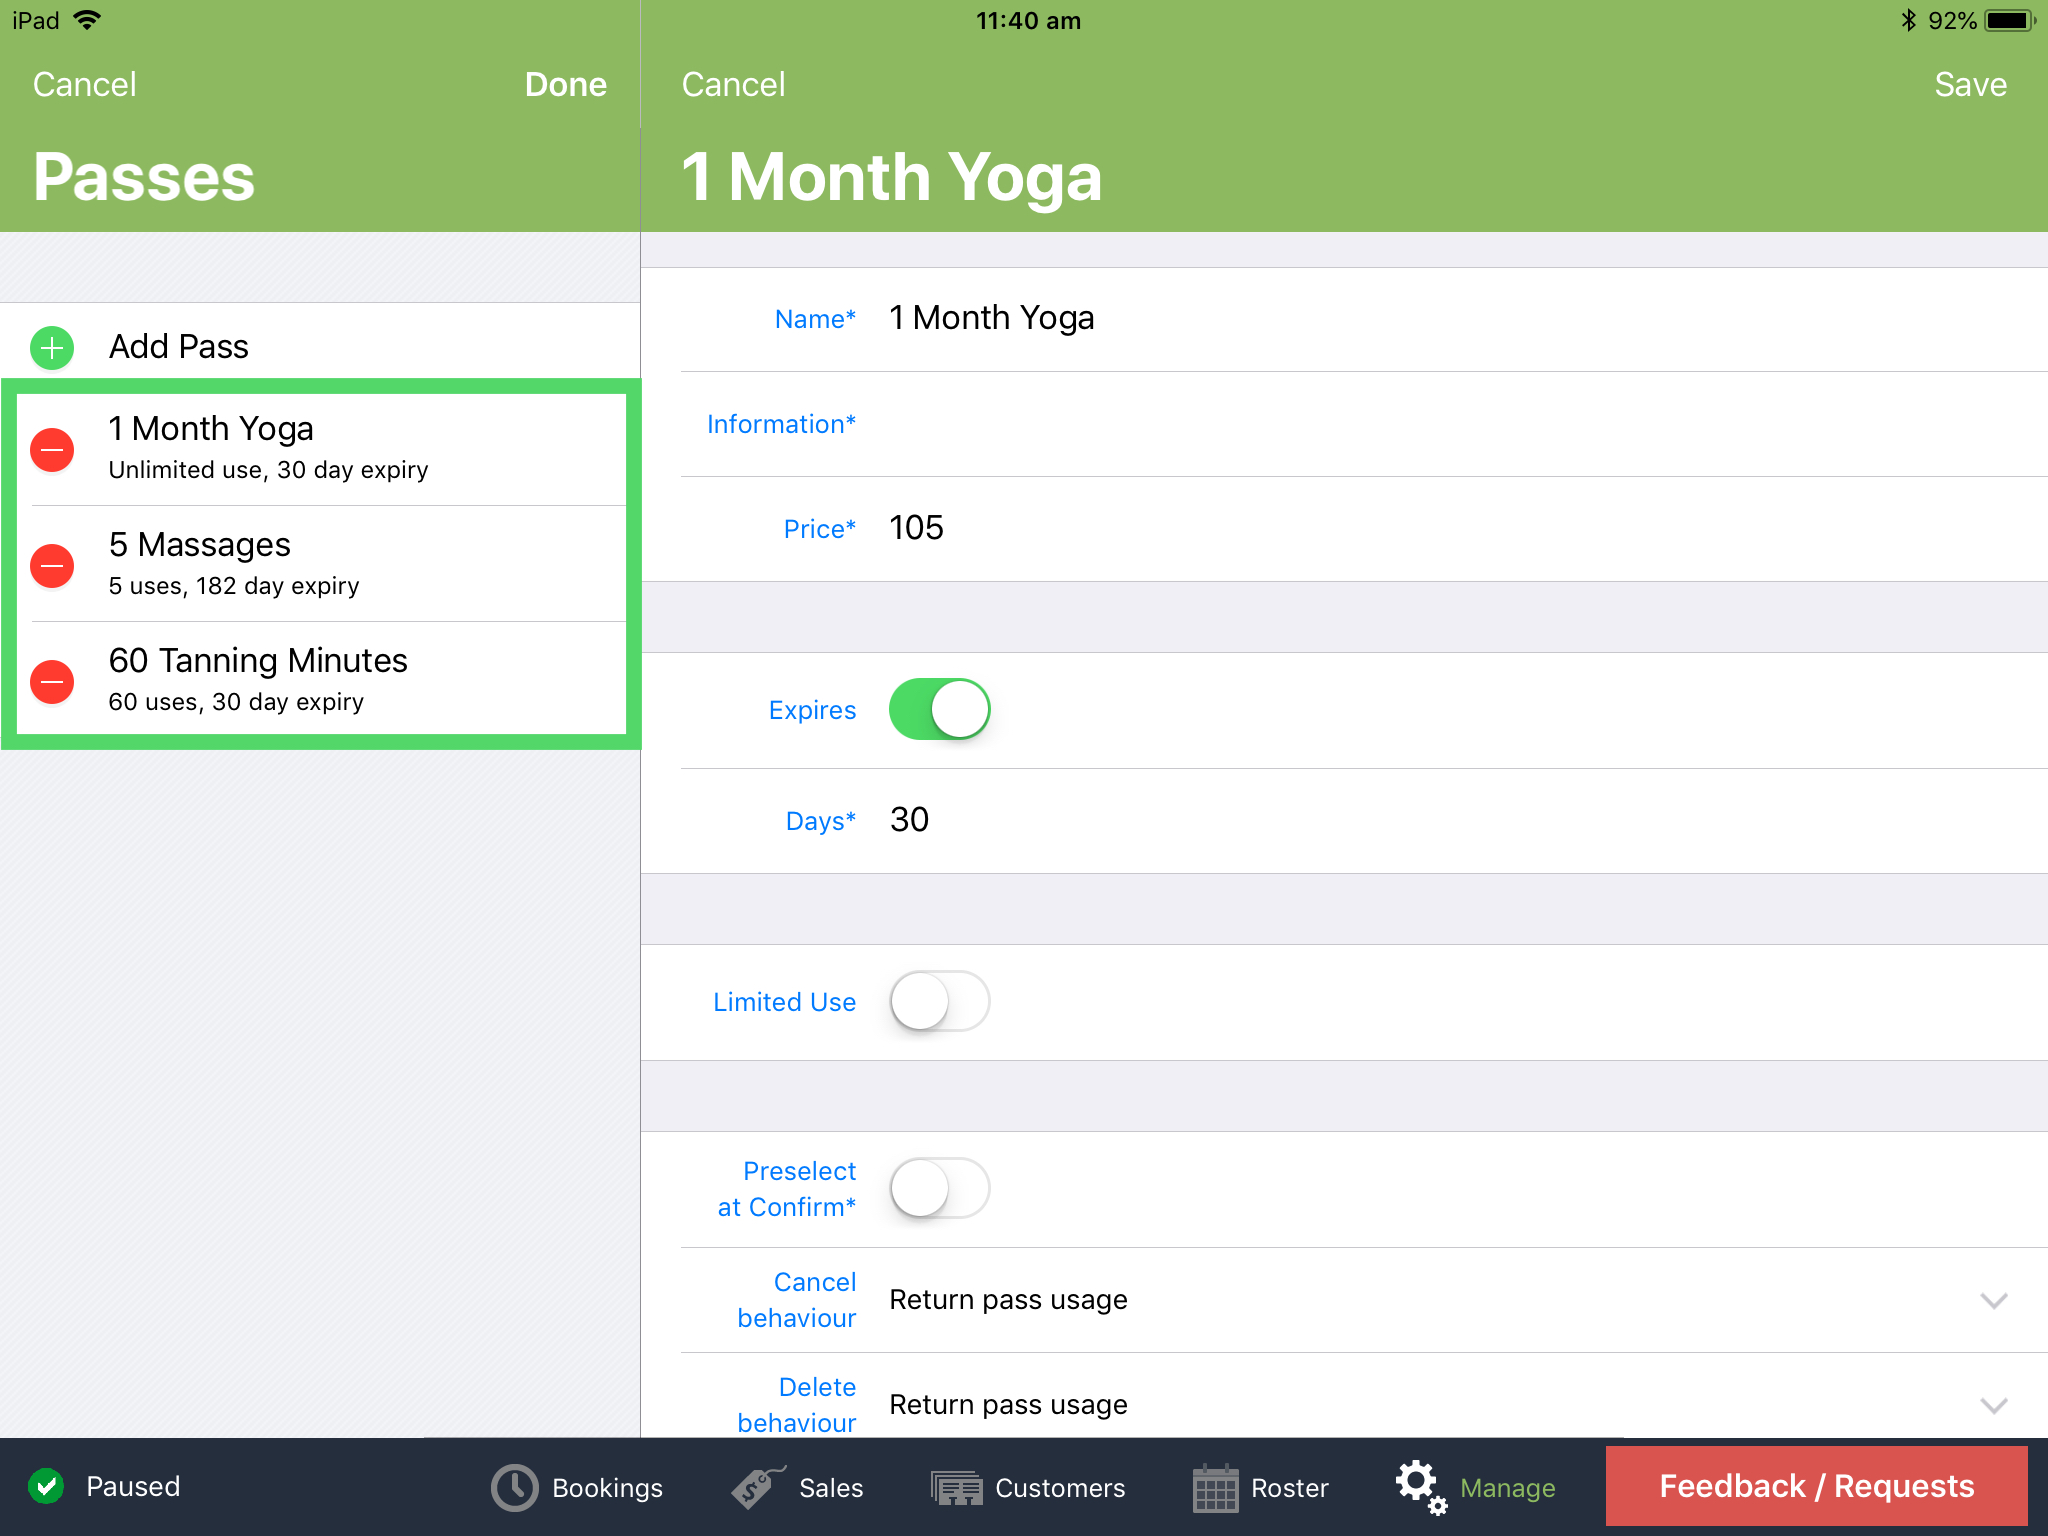Tap the Expires field label
This screenshot has width=2048, height=1536.
[x=812, y=710]
